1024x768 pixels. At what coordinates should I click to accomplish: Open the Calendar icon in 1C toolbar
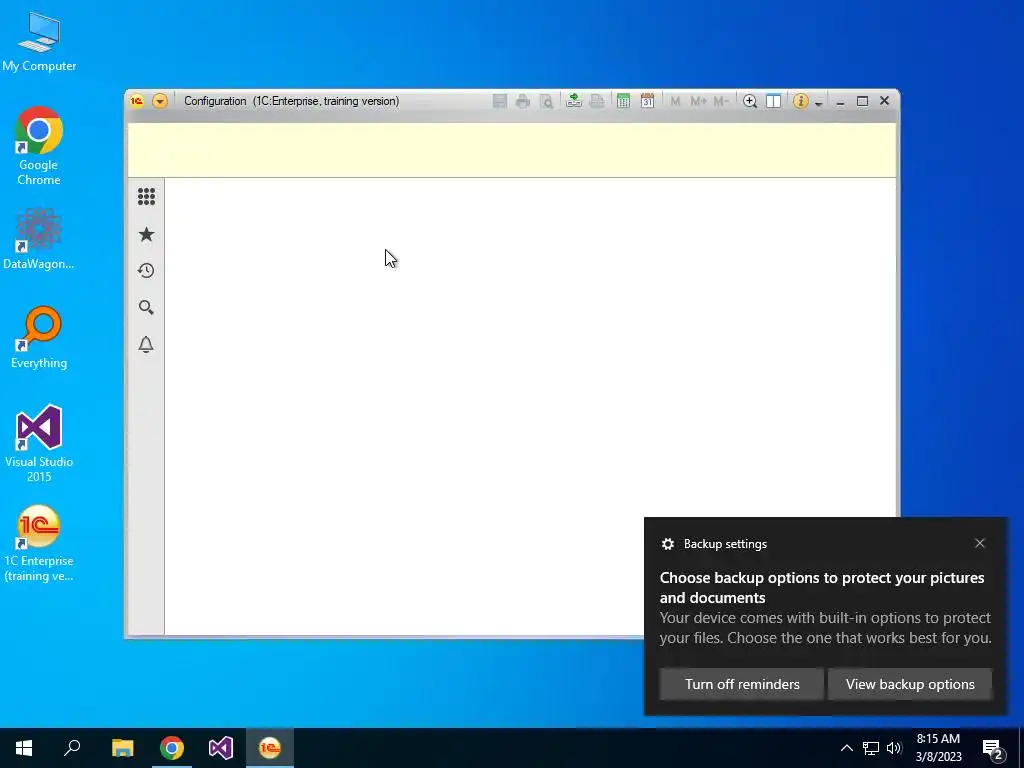click(647, 101)
